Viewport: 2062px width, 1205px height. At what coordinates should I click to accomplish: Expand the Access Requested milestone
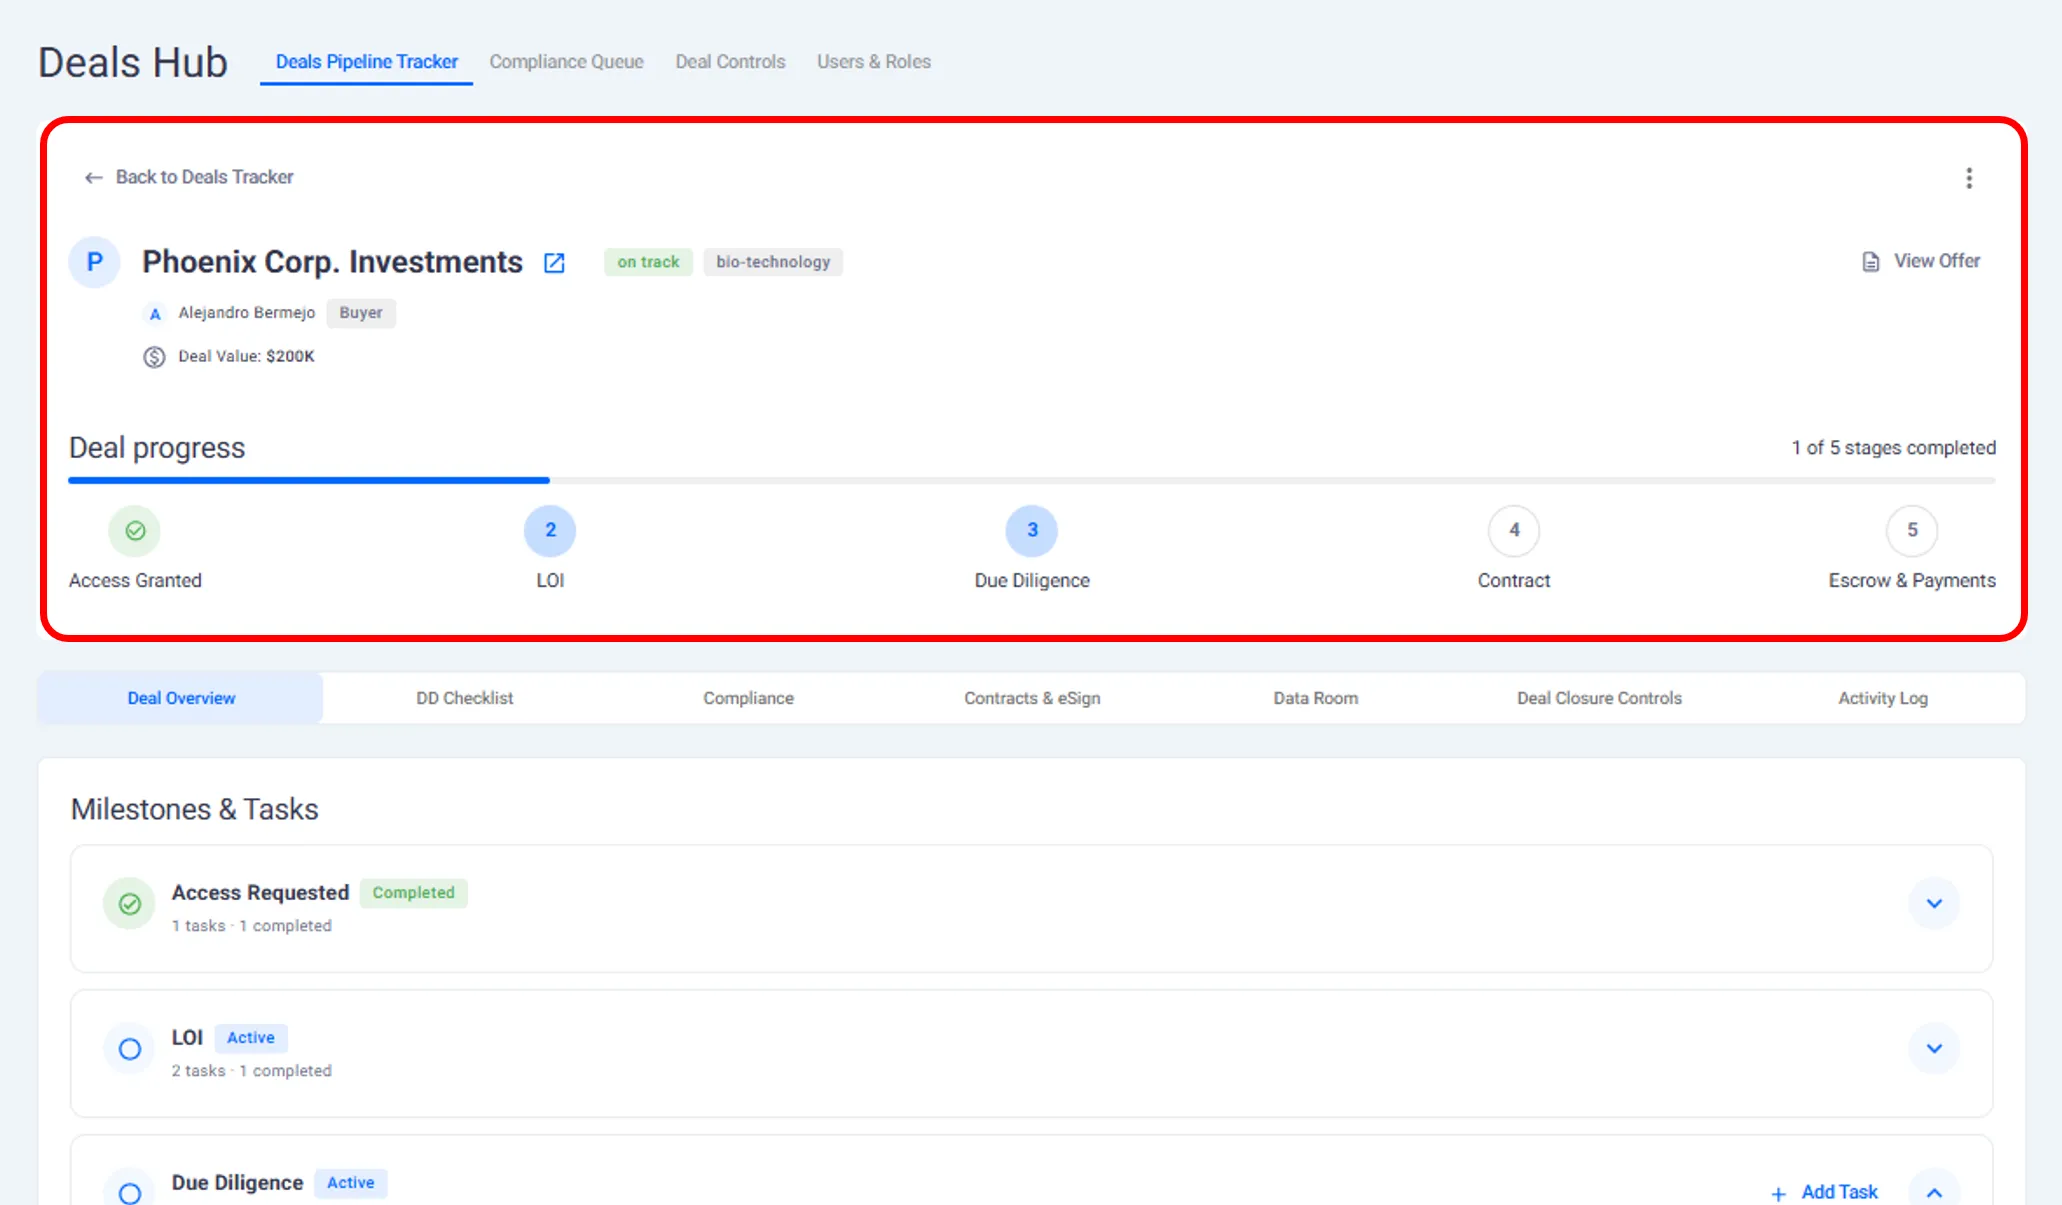tap(1934, 904)
